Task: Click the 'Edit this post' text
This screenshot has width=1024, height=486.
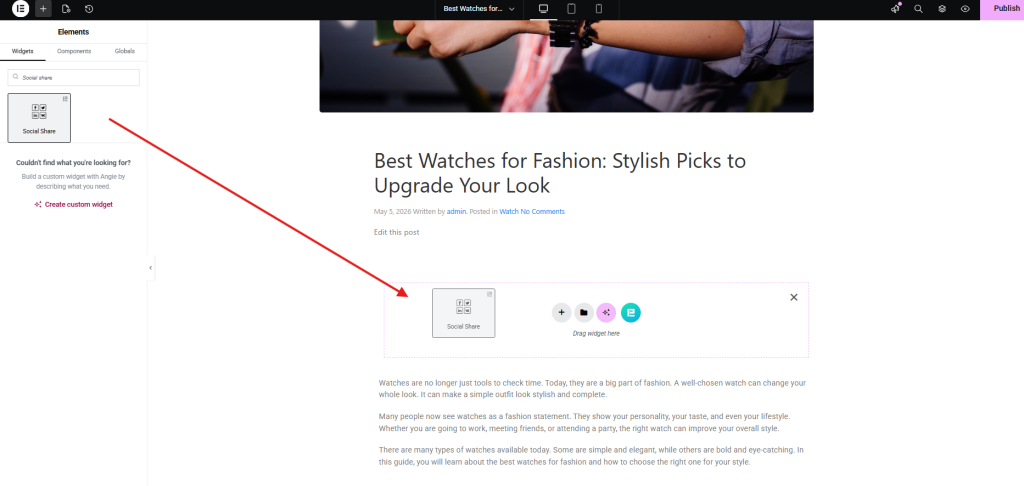Action: tap(396, 233)
